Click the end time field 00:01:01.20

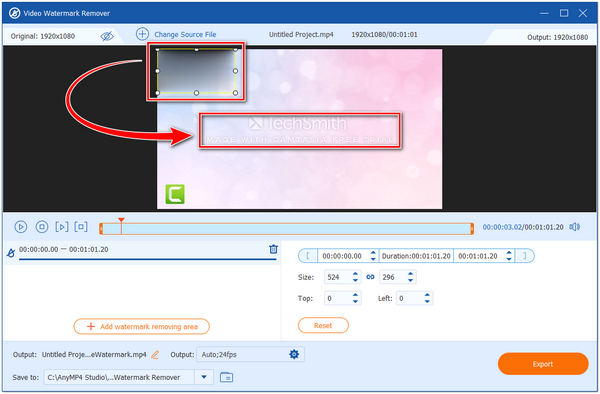coord(478,256)
